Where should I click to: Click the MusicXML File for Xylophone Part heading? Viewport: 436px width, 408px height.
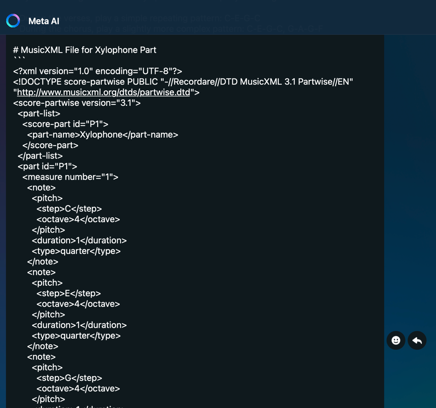pos(85,50)
